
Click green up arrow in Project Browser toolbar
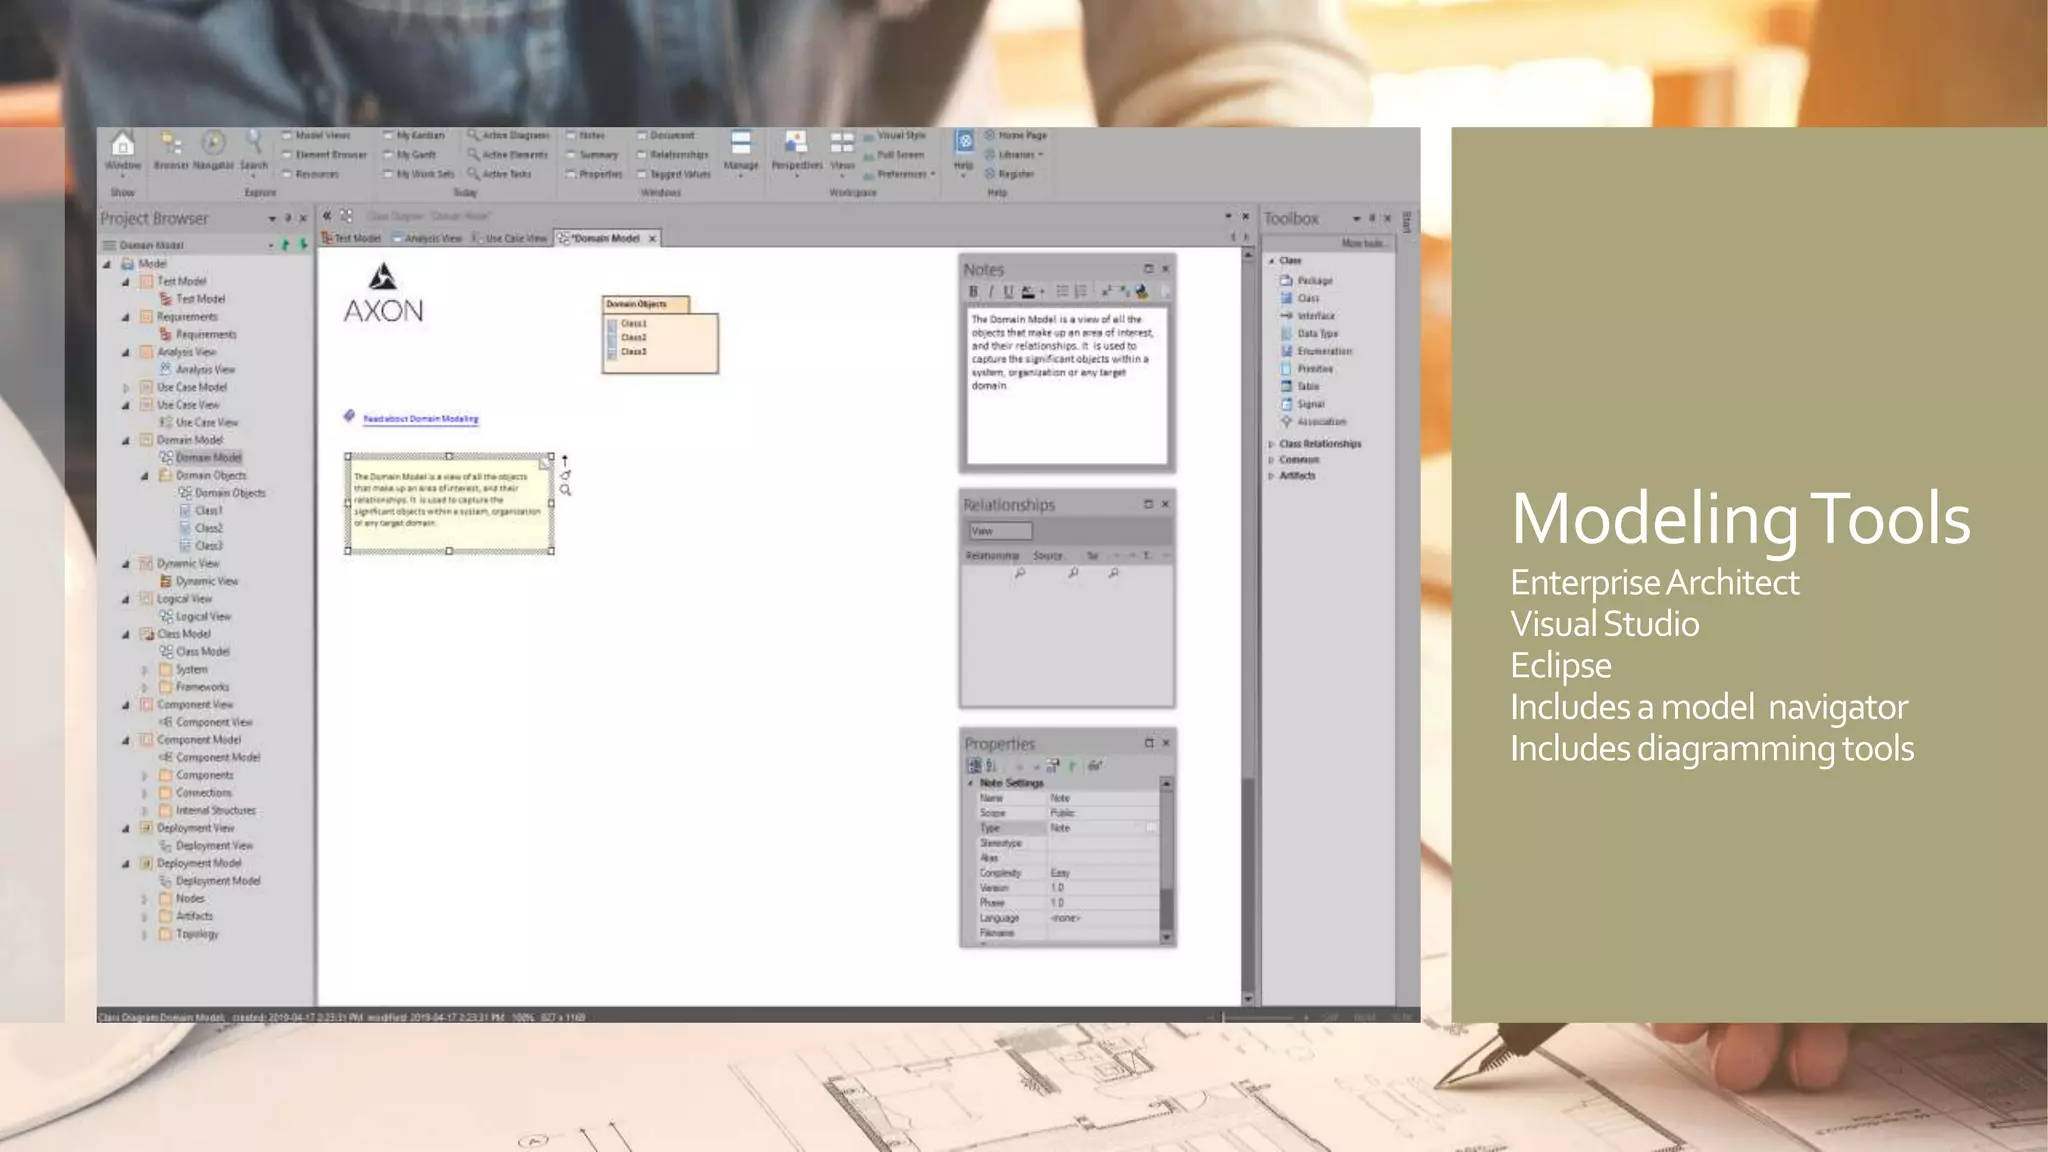coord(286,245)
